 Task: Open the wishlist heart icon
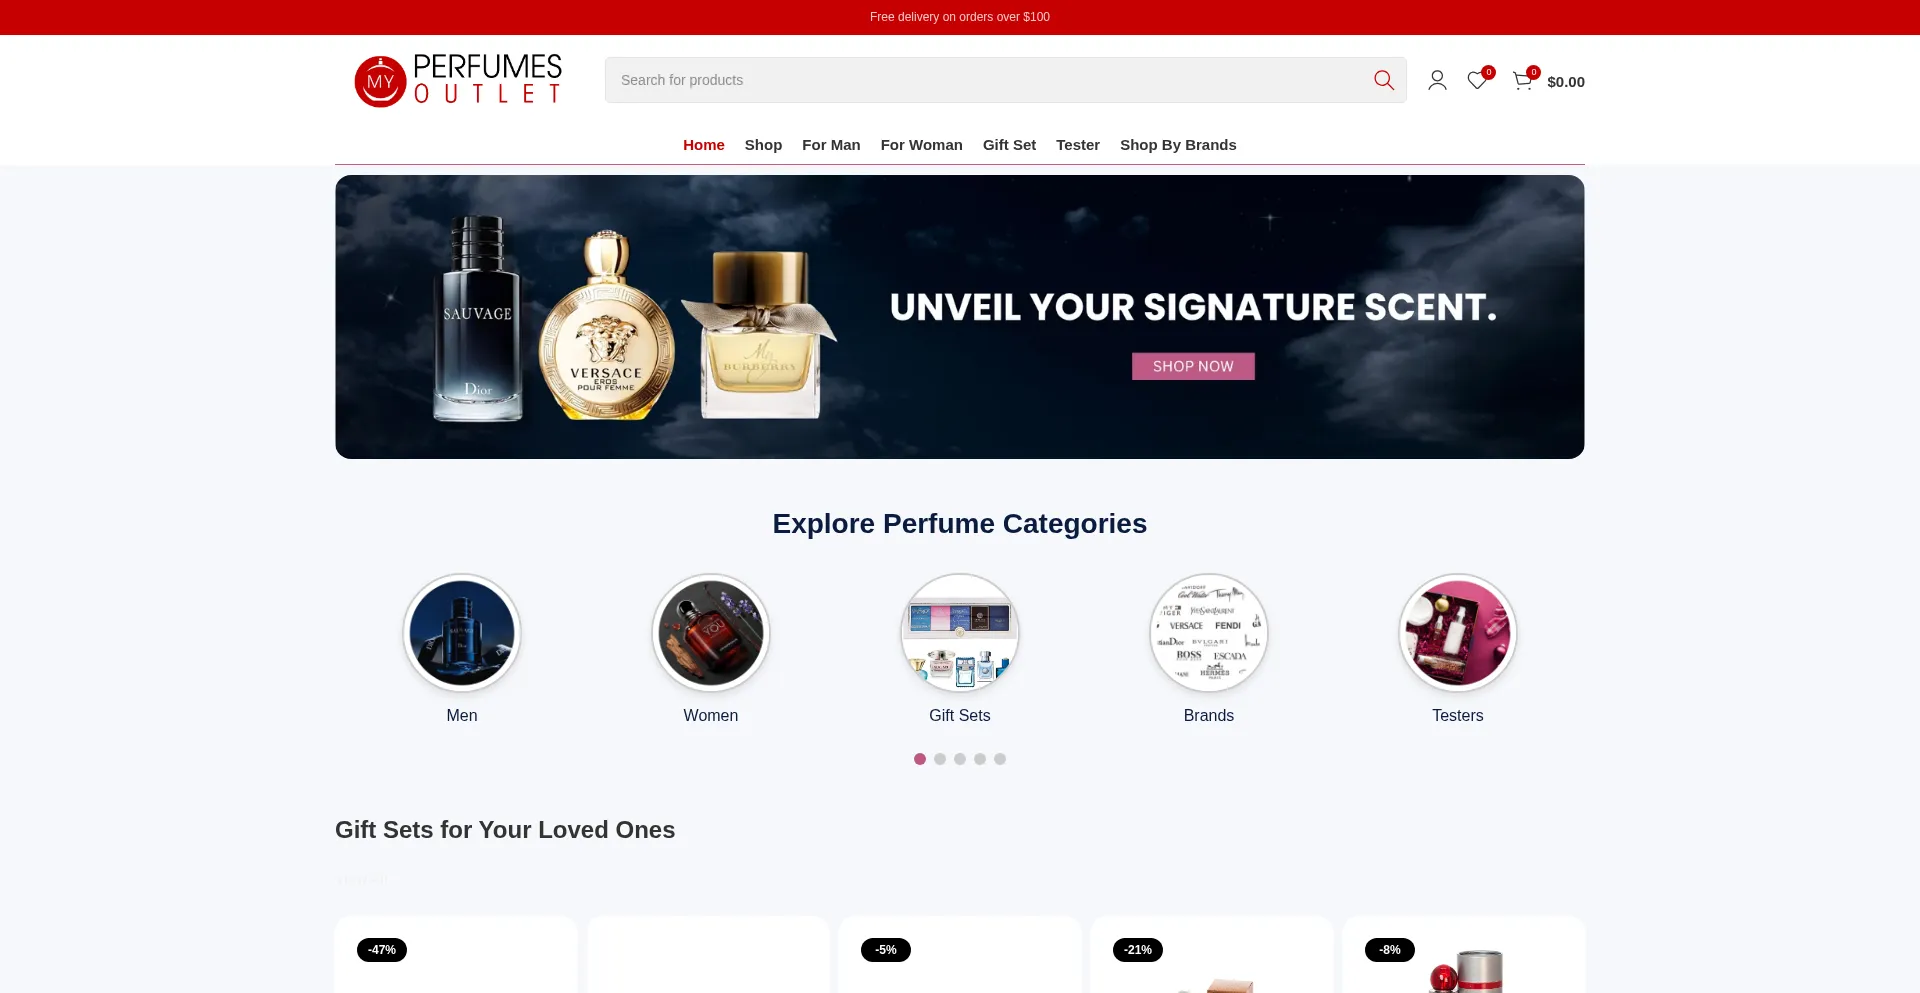coord(1477,80)
